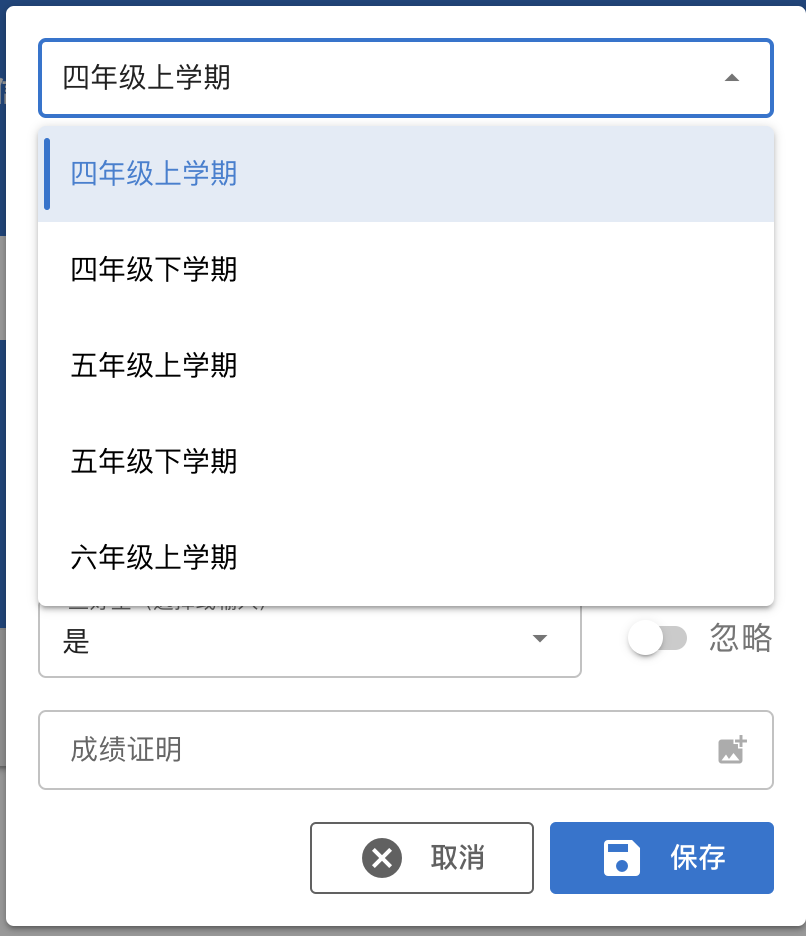Click into the 成绩证明 input field
The image size is (806, 936).
(406, 750)
